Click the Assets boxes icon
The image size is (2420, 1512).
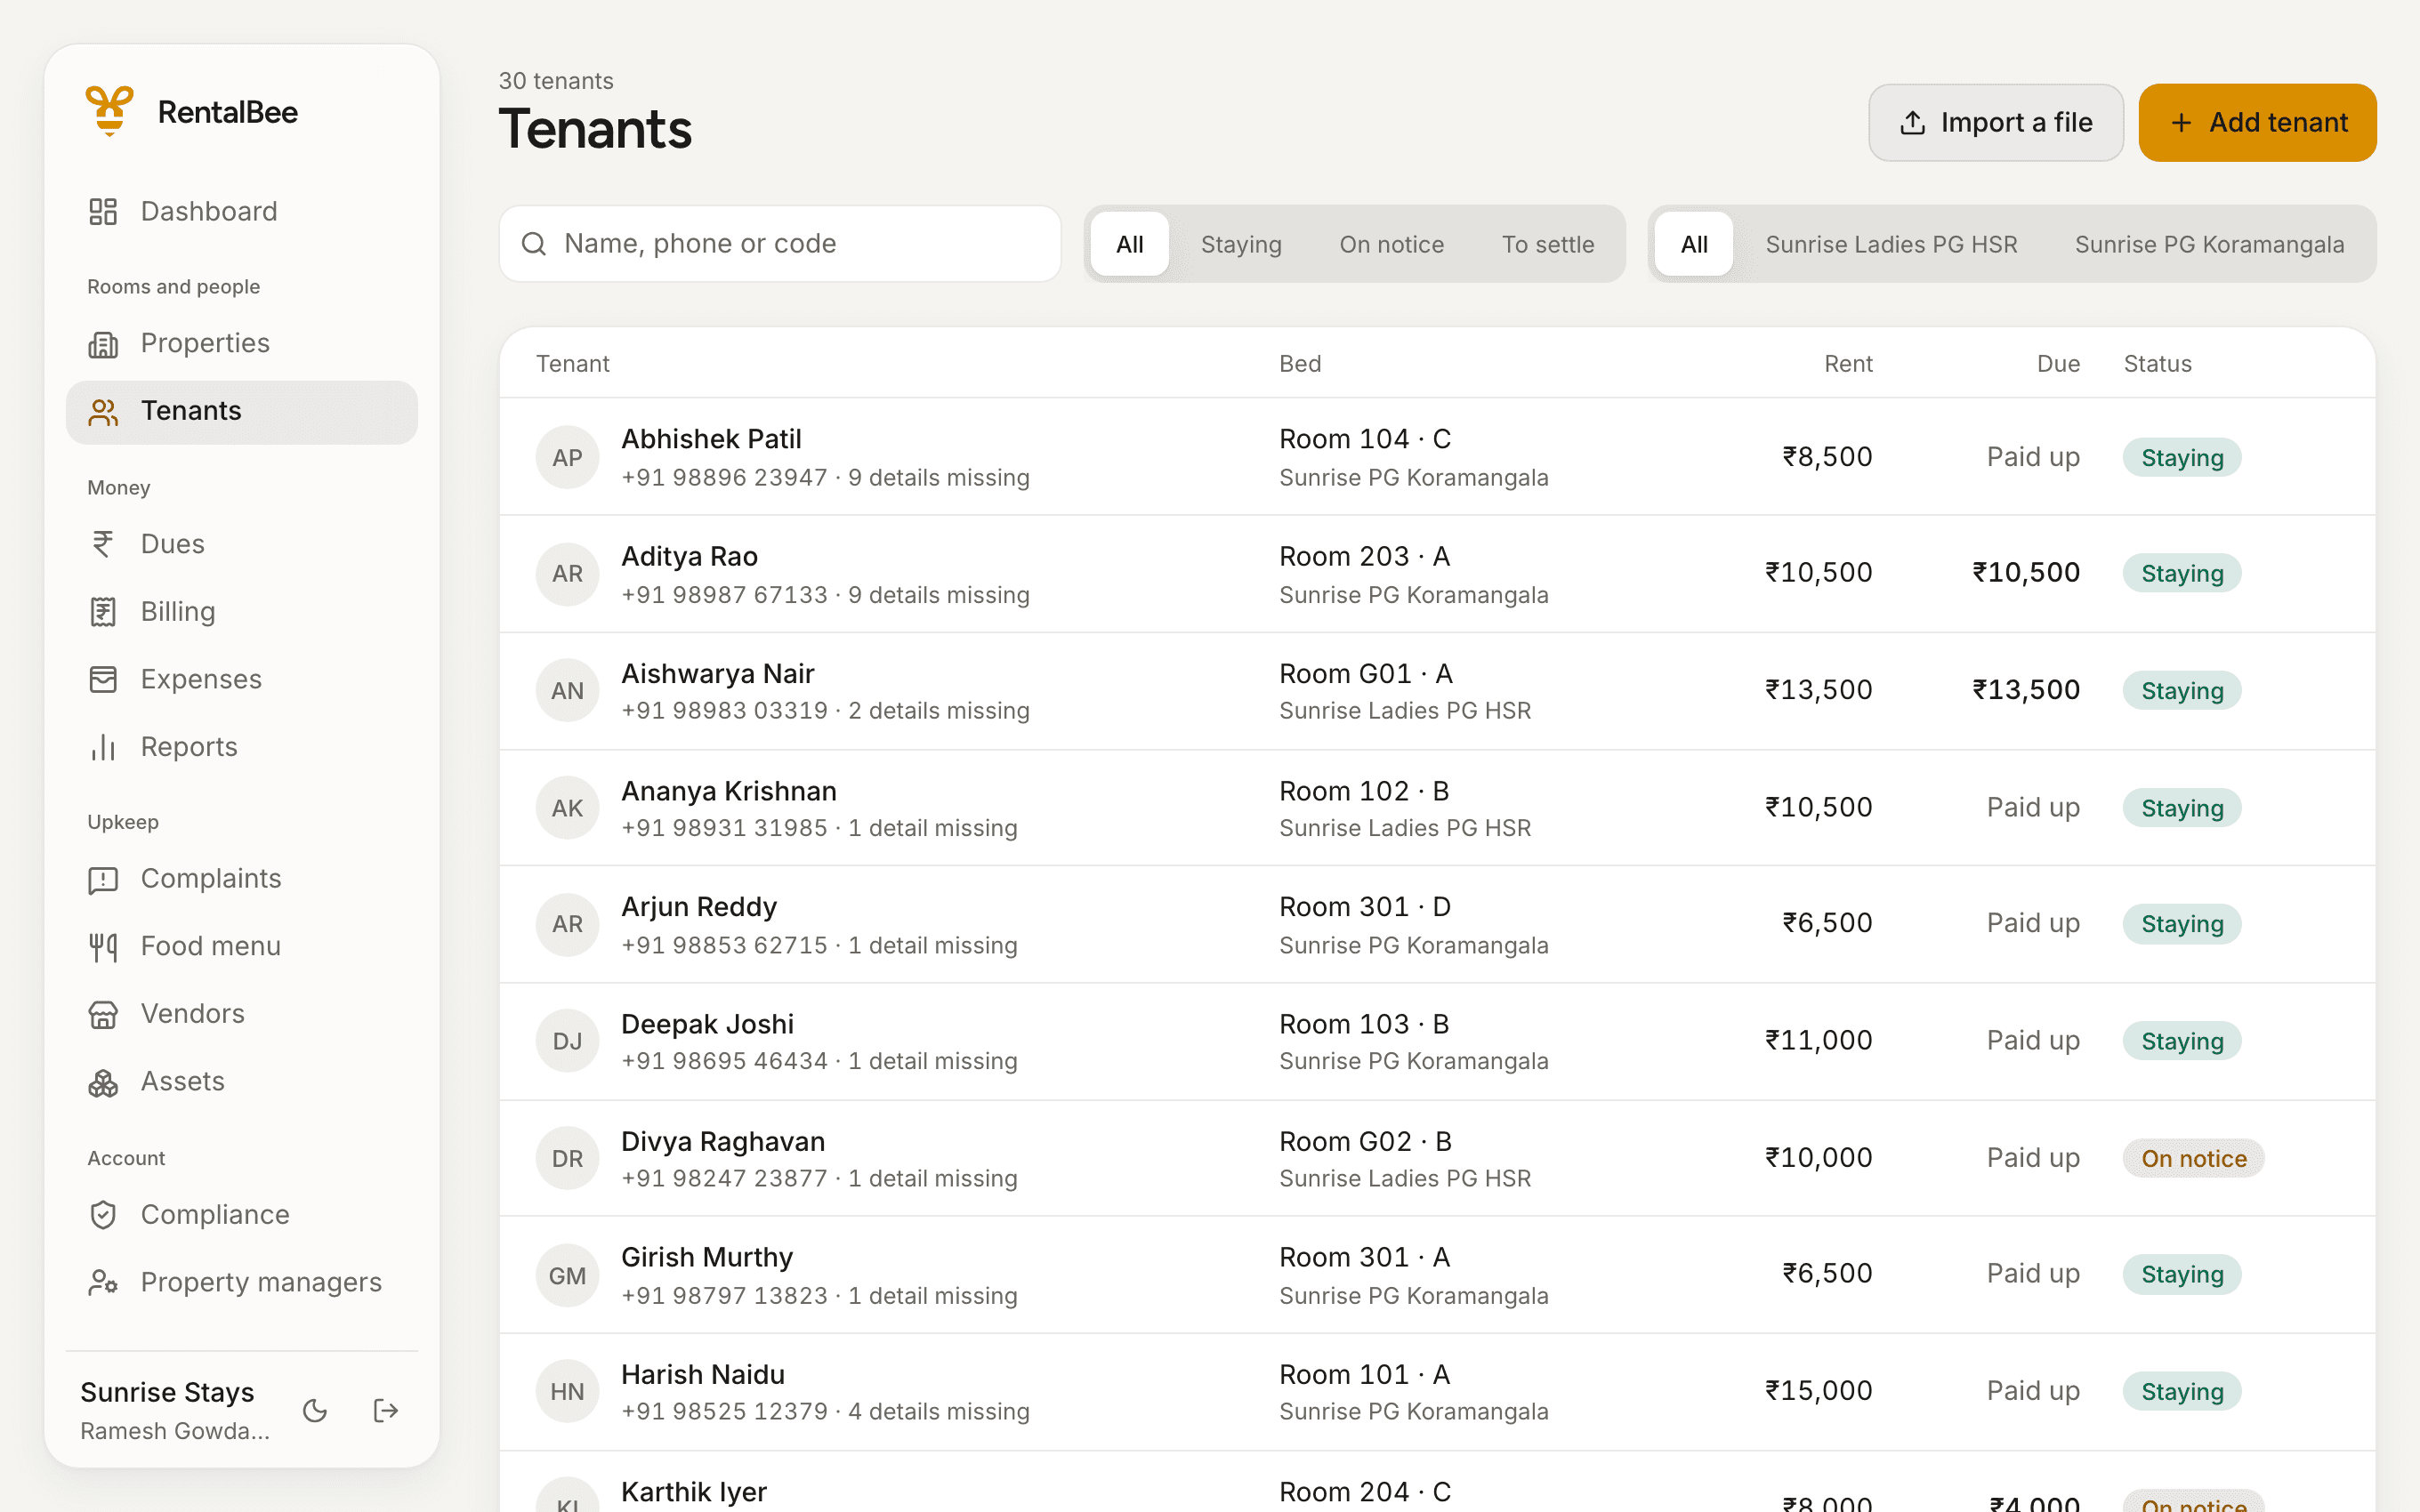click(103, 1082)
